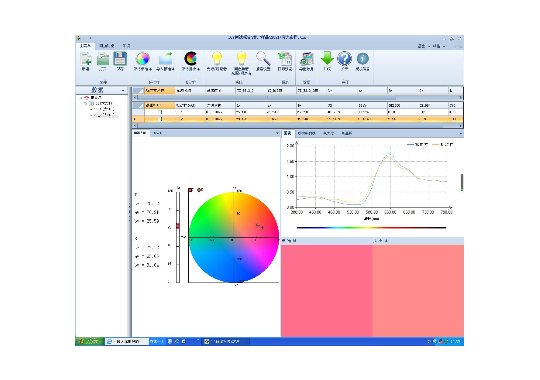540x380 pixels.
Task: Select the highlighted last leaf in data tree
Action: pyautogui.click(x=106, y=115)
